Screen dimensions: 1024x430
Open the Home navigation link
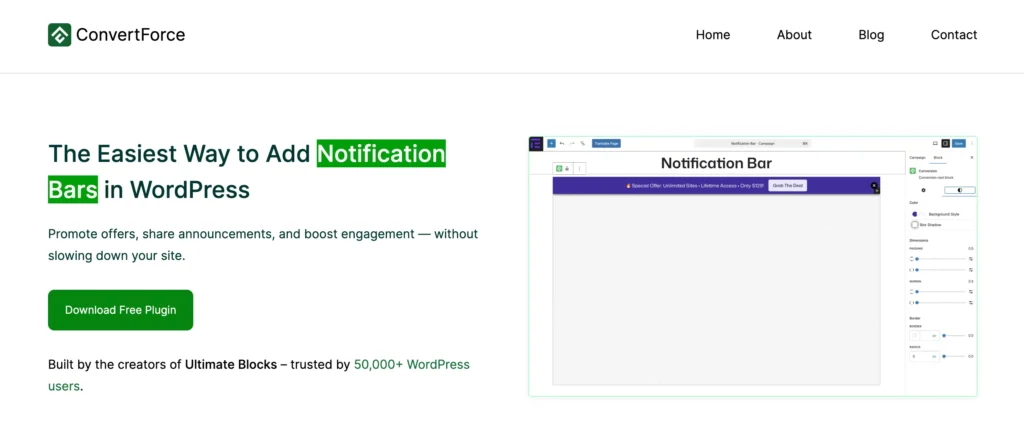coord(713,35)
